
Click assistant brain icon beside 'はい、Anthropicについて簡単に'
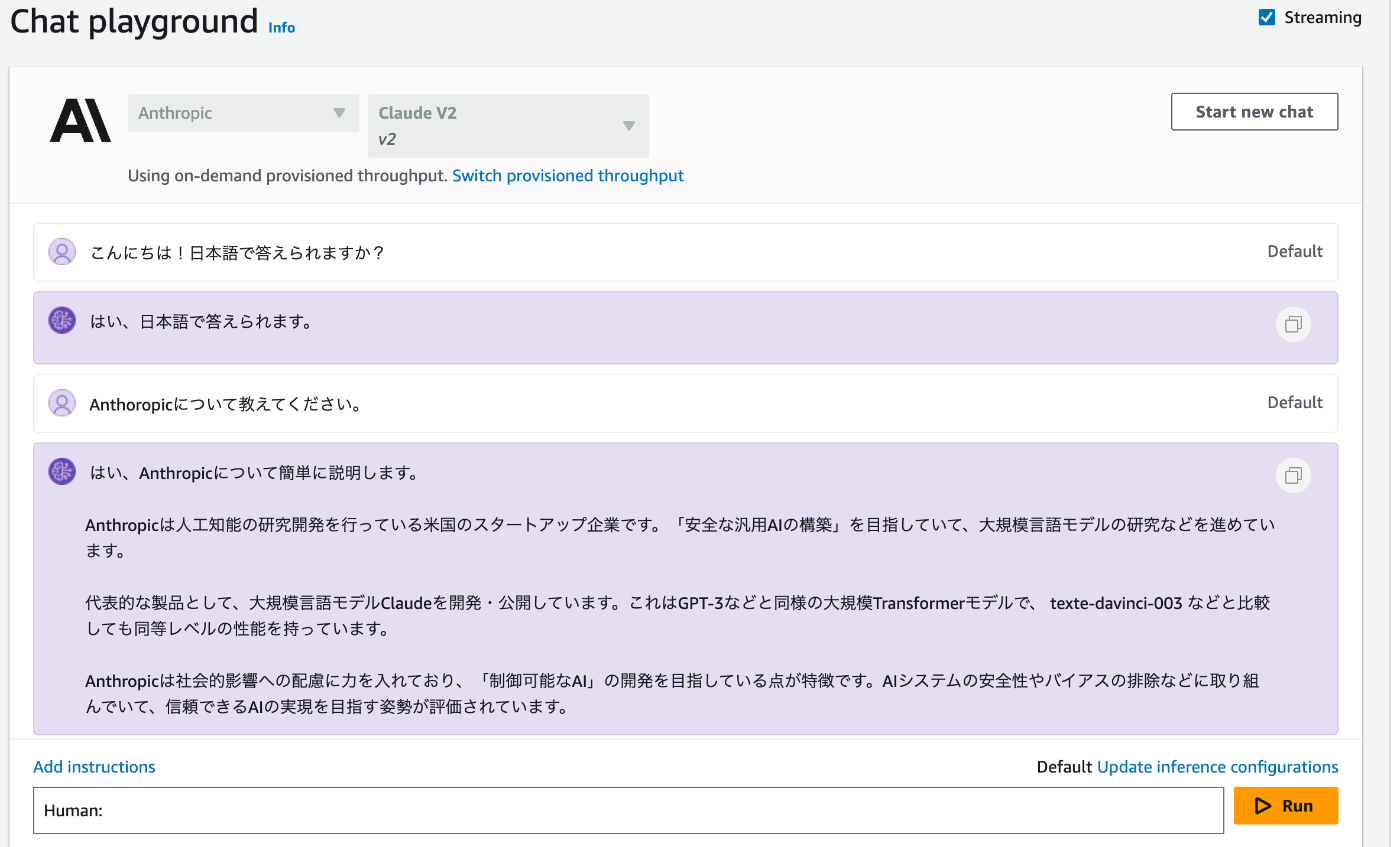62,471
